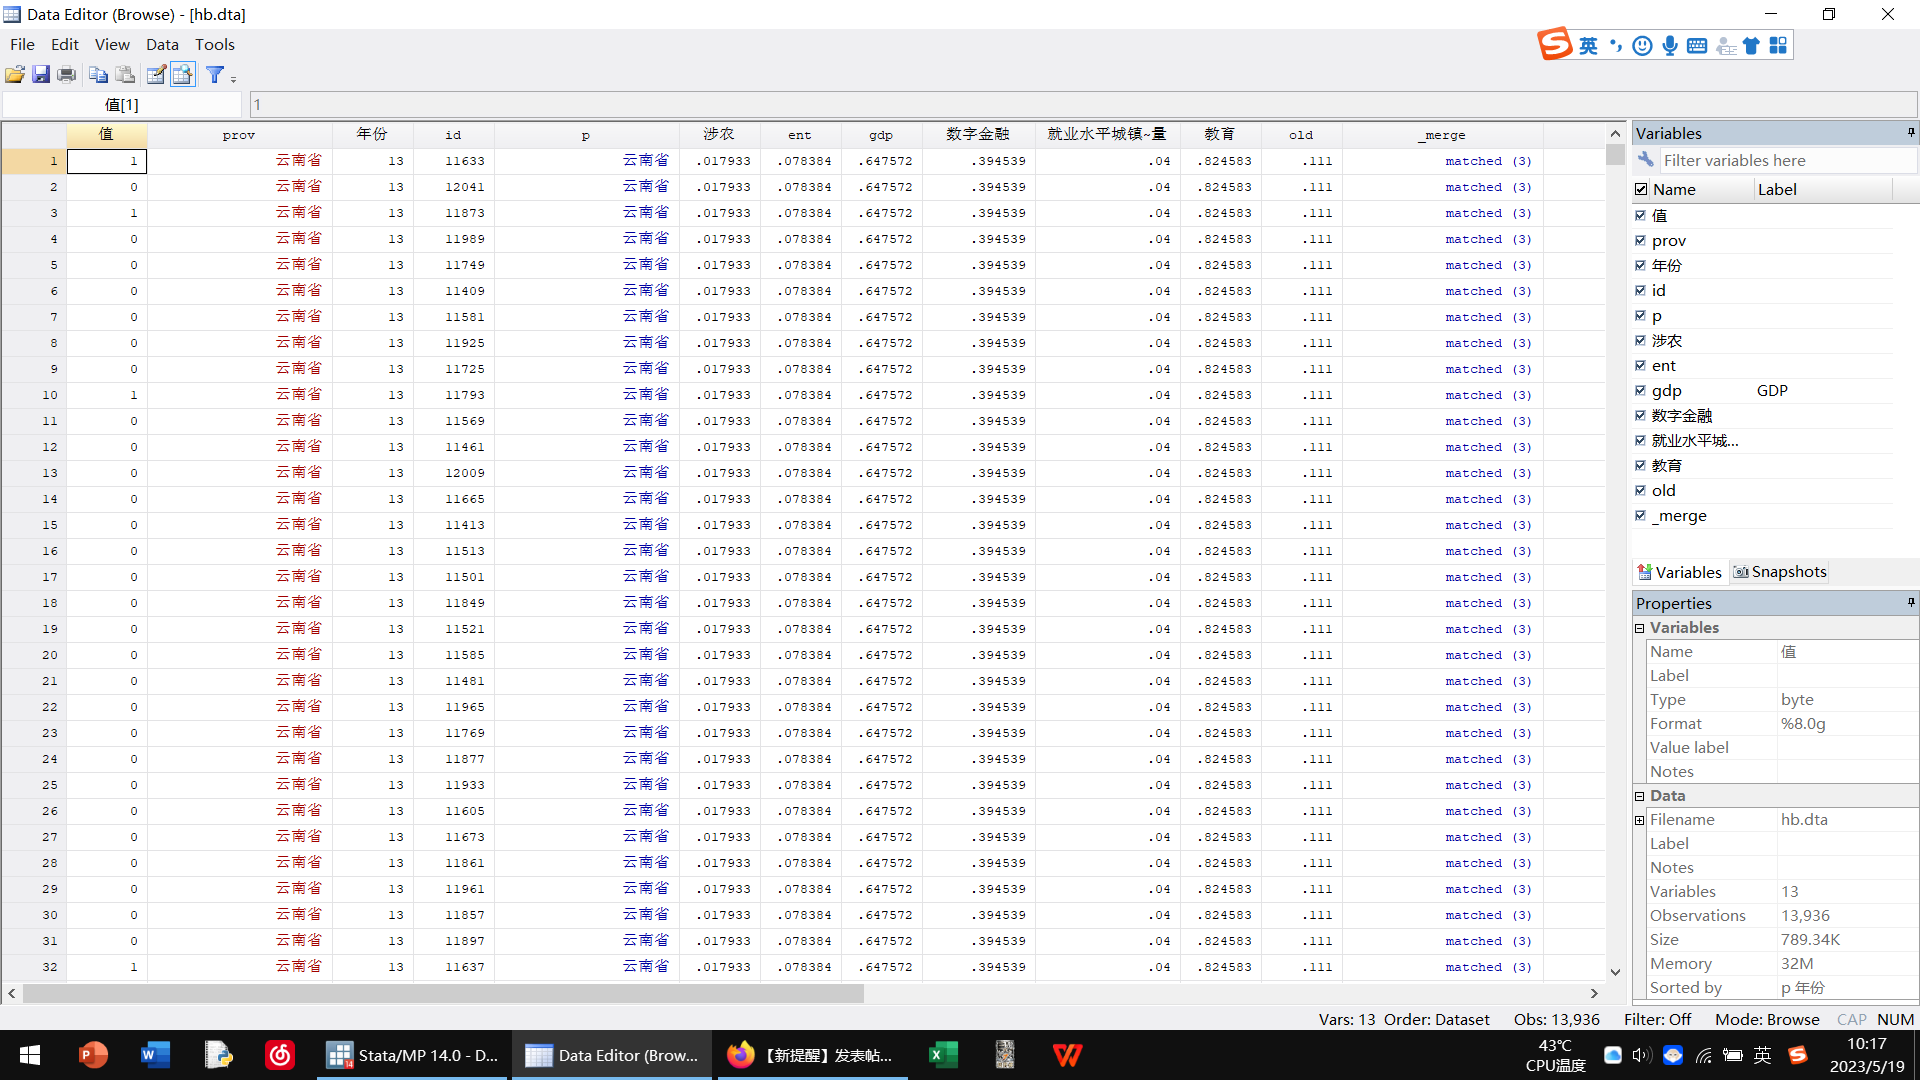The width and height of the screenshot is (1920, 1080).
Task: Uncheck the gdp variable checkbox
Action: [x=1640, y=391]
